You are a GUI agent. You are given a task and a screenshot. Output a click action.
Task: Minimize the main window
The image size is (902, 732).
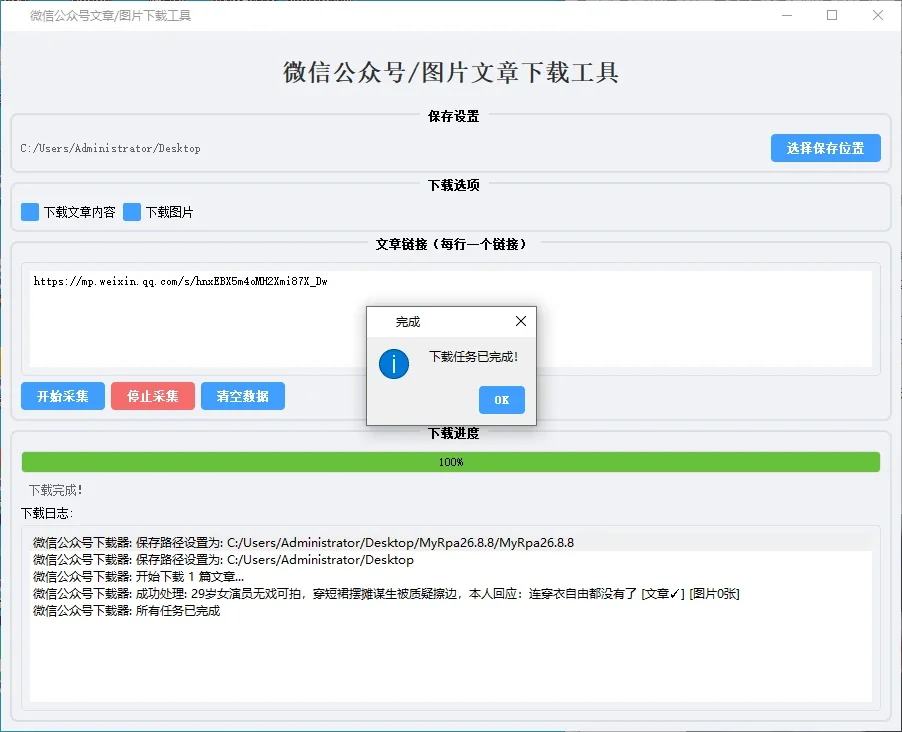787,16
